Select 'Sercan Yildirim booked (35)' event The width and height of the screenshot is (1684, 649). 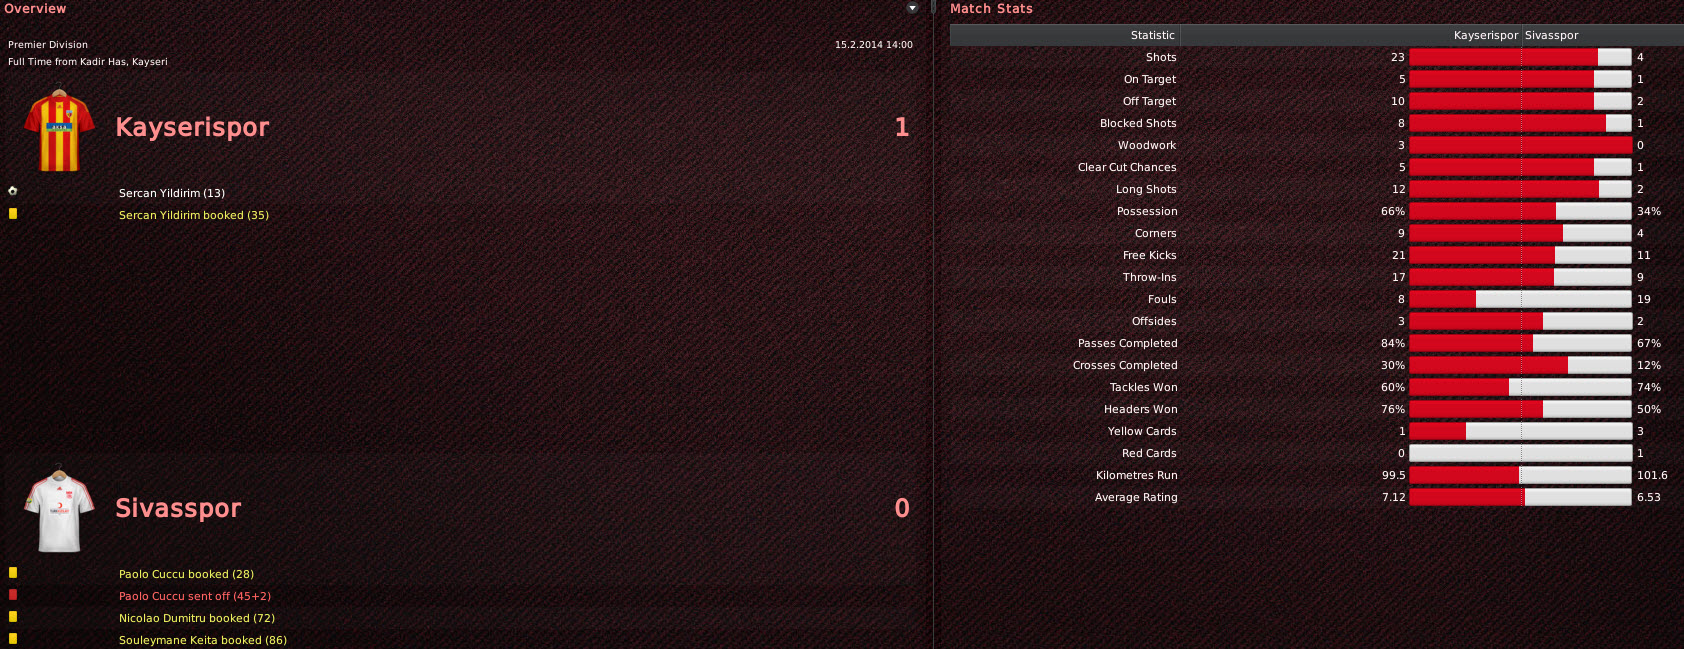click(x=194, y=215)
